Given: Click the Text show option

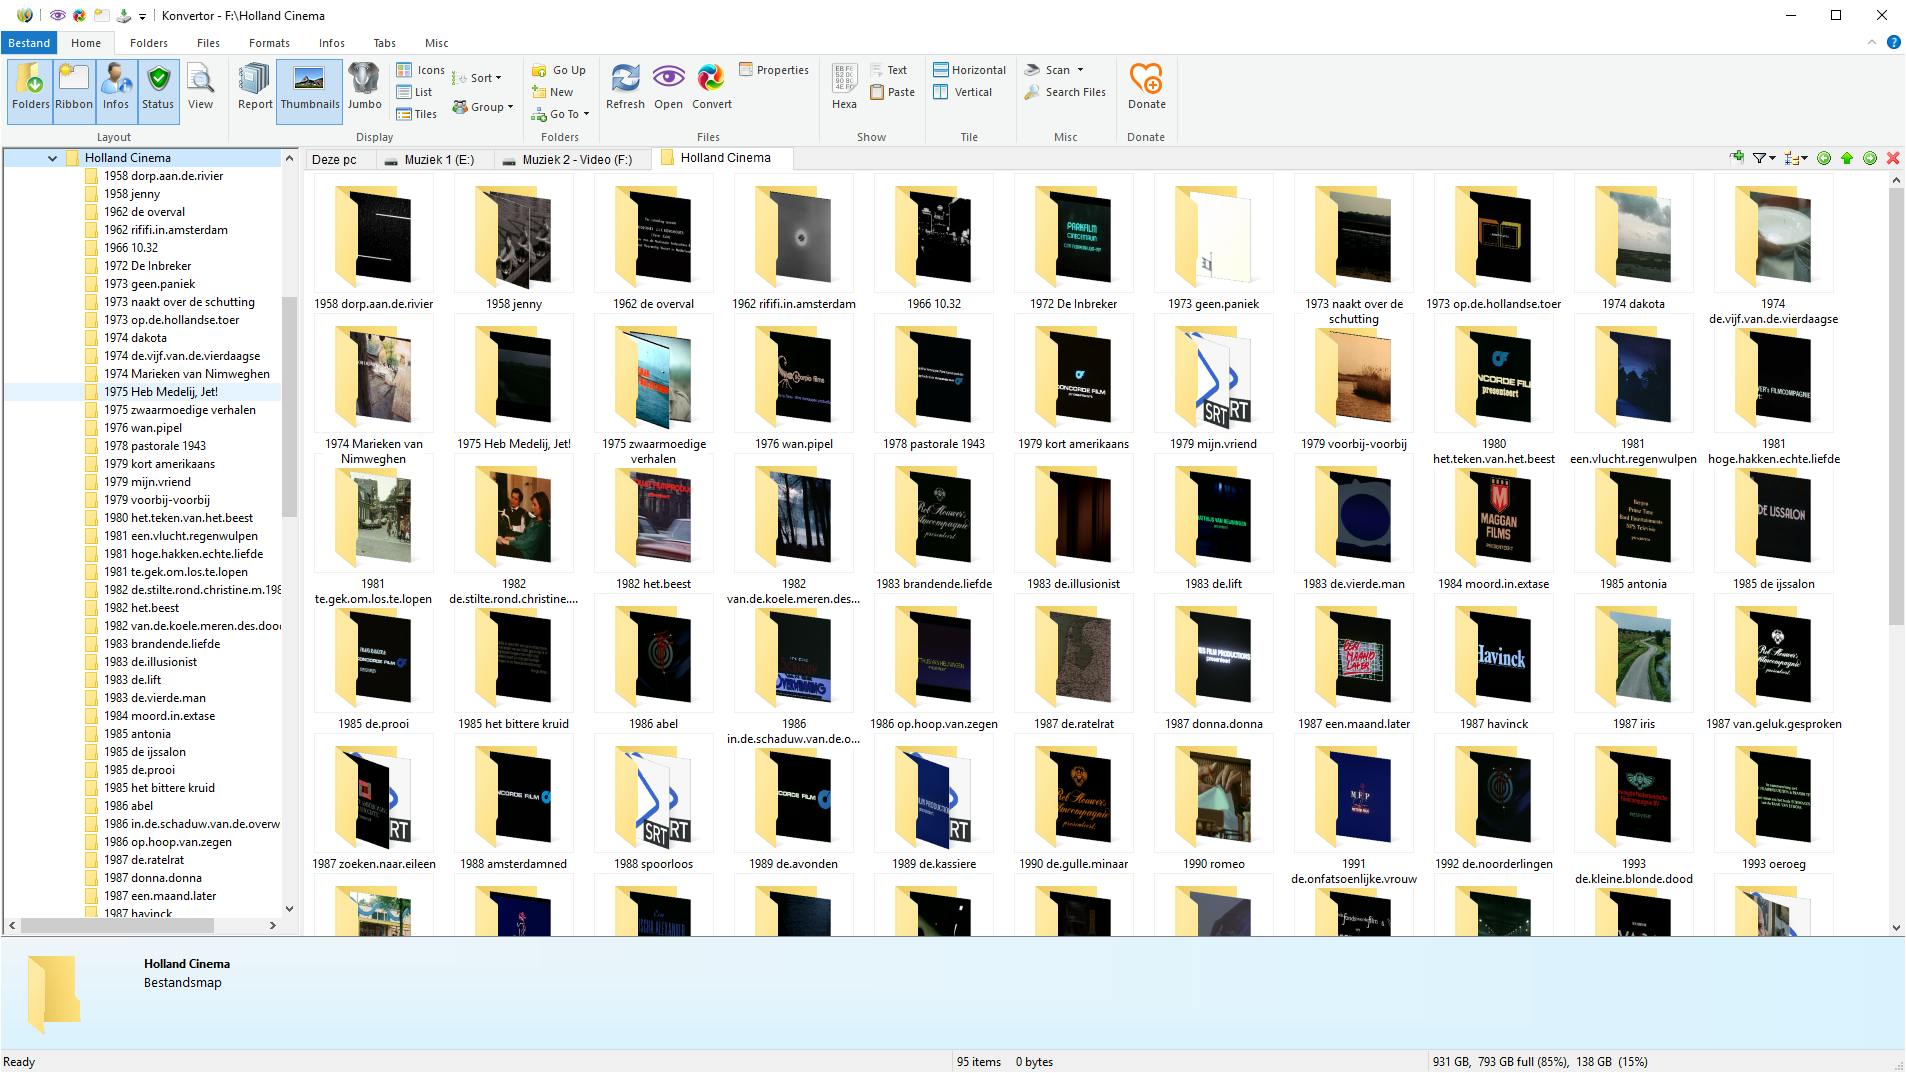Looking at the screenshot, I should (x=888, y=70).
